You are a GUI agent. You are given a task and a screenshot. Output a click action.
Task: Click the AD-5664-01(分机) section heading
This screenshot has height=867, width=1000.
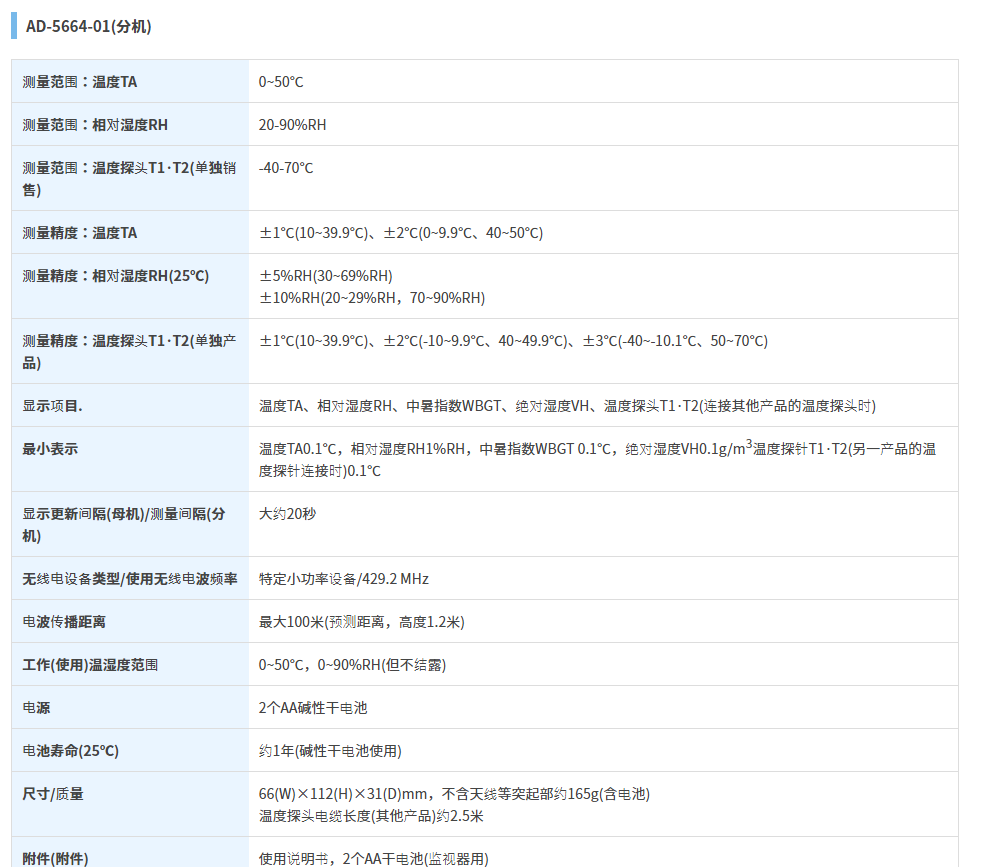(x=88, y=26)
